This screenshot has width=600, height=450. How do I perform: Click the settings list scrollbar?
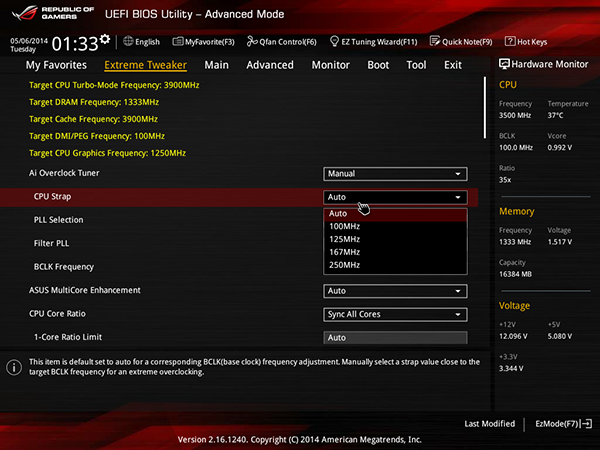[485, 108]
